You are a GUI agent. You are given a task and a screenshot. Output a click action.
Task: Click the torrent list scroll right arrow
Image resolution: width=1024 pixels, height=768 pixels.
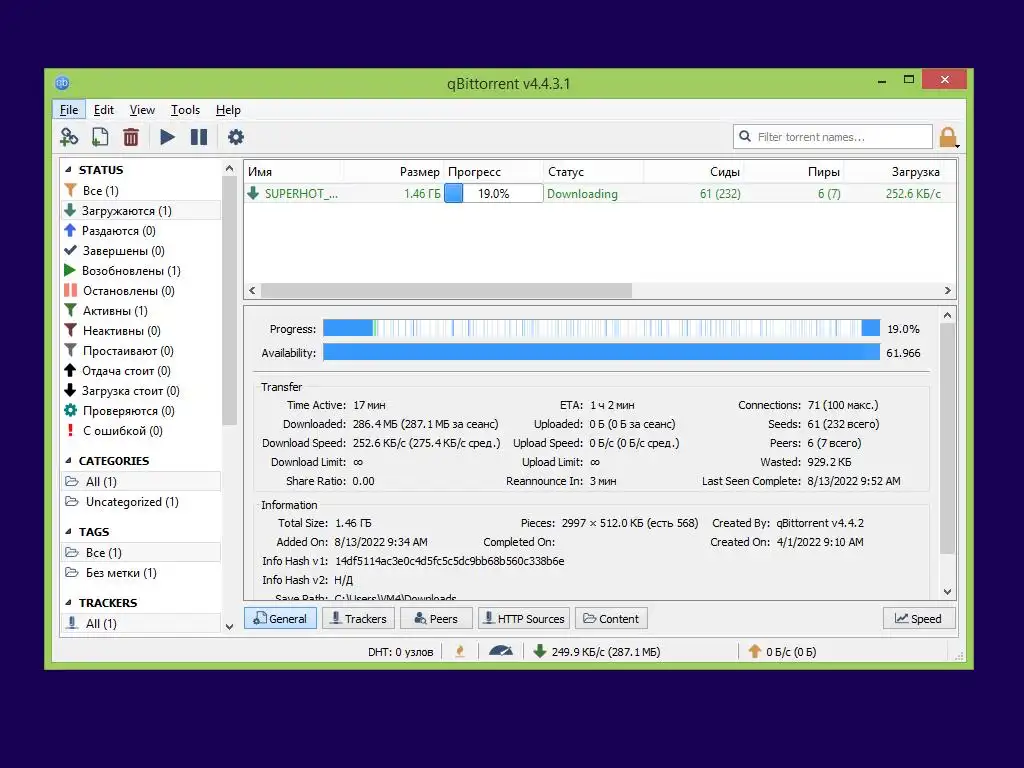point(948,291)
